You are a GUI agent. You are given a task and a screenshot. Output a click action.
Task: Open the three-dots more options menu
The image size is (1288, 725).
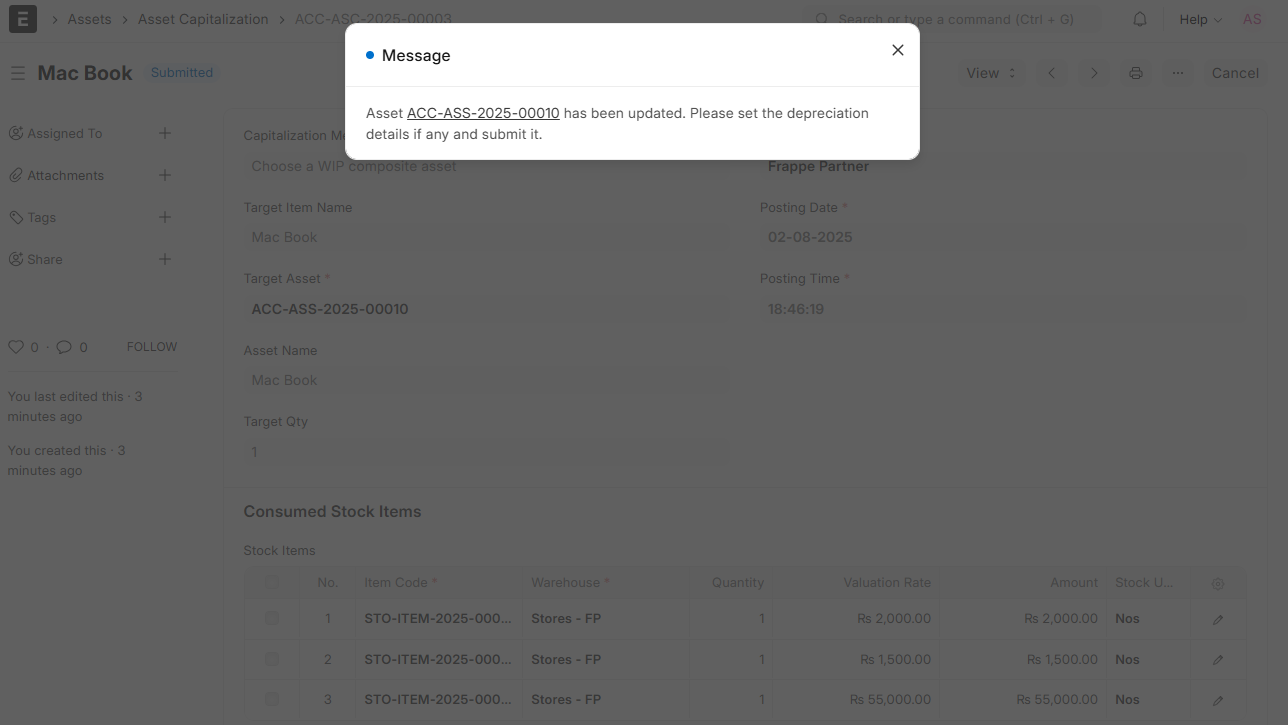(1178, 73)
